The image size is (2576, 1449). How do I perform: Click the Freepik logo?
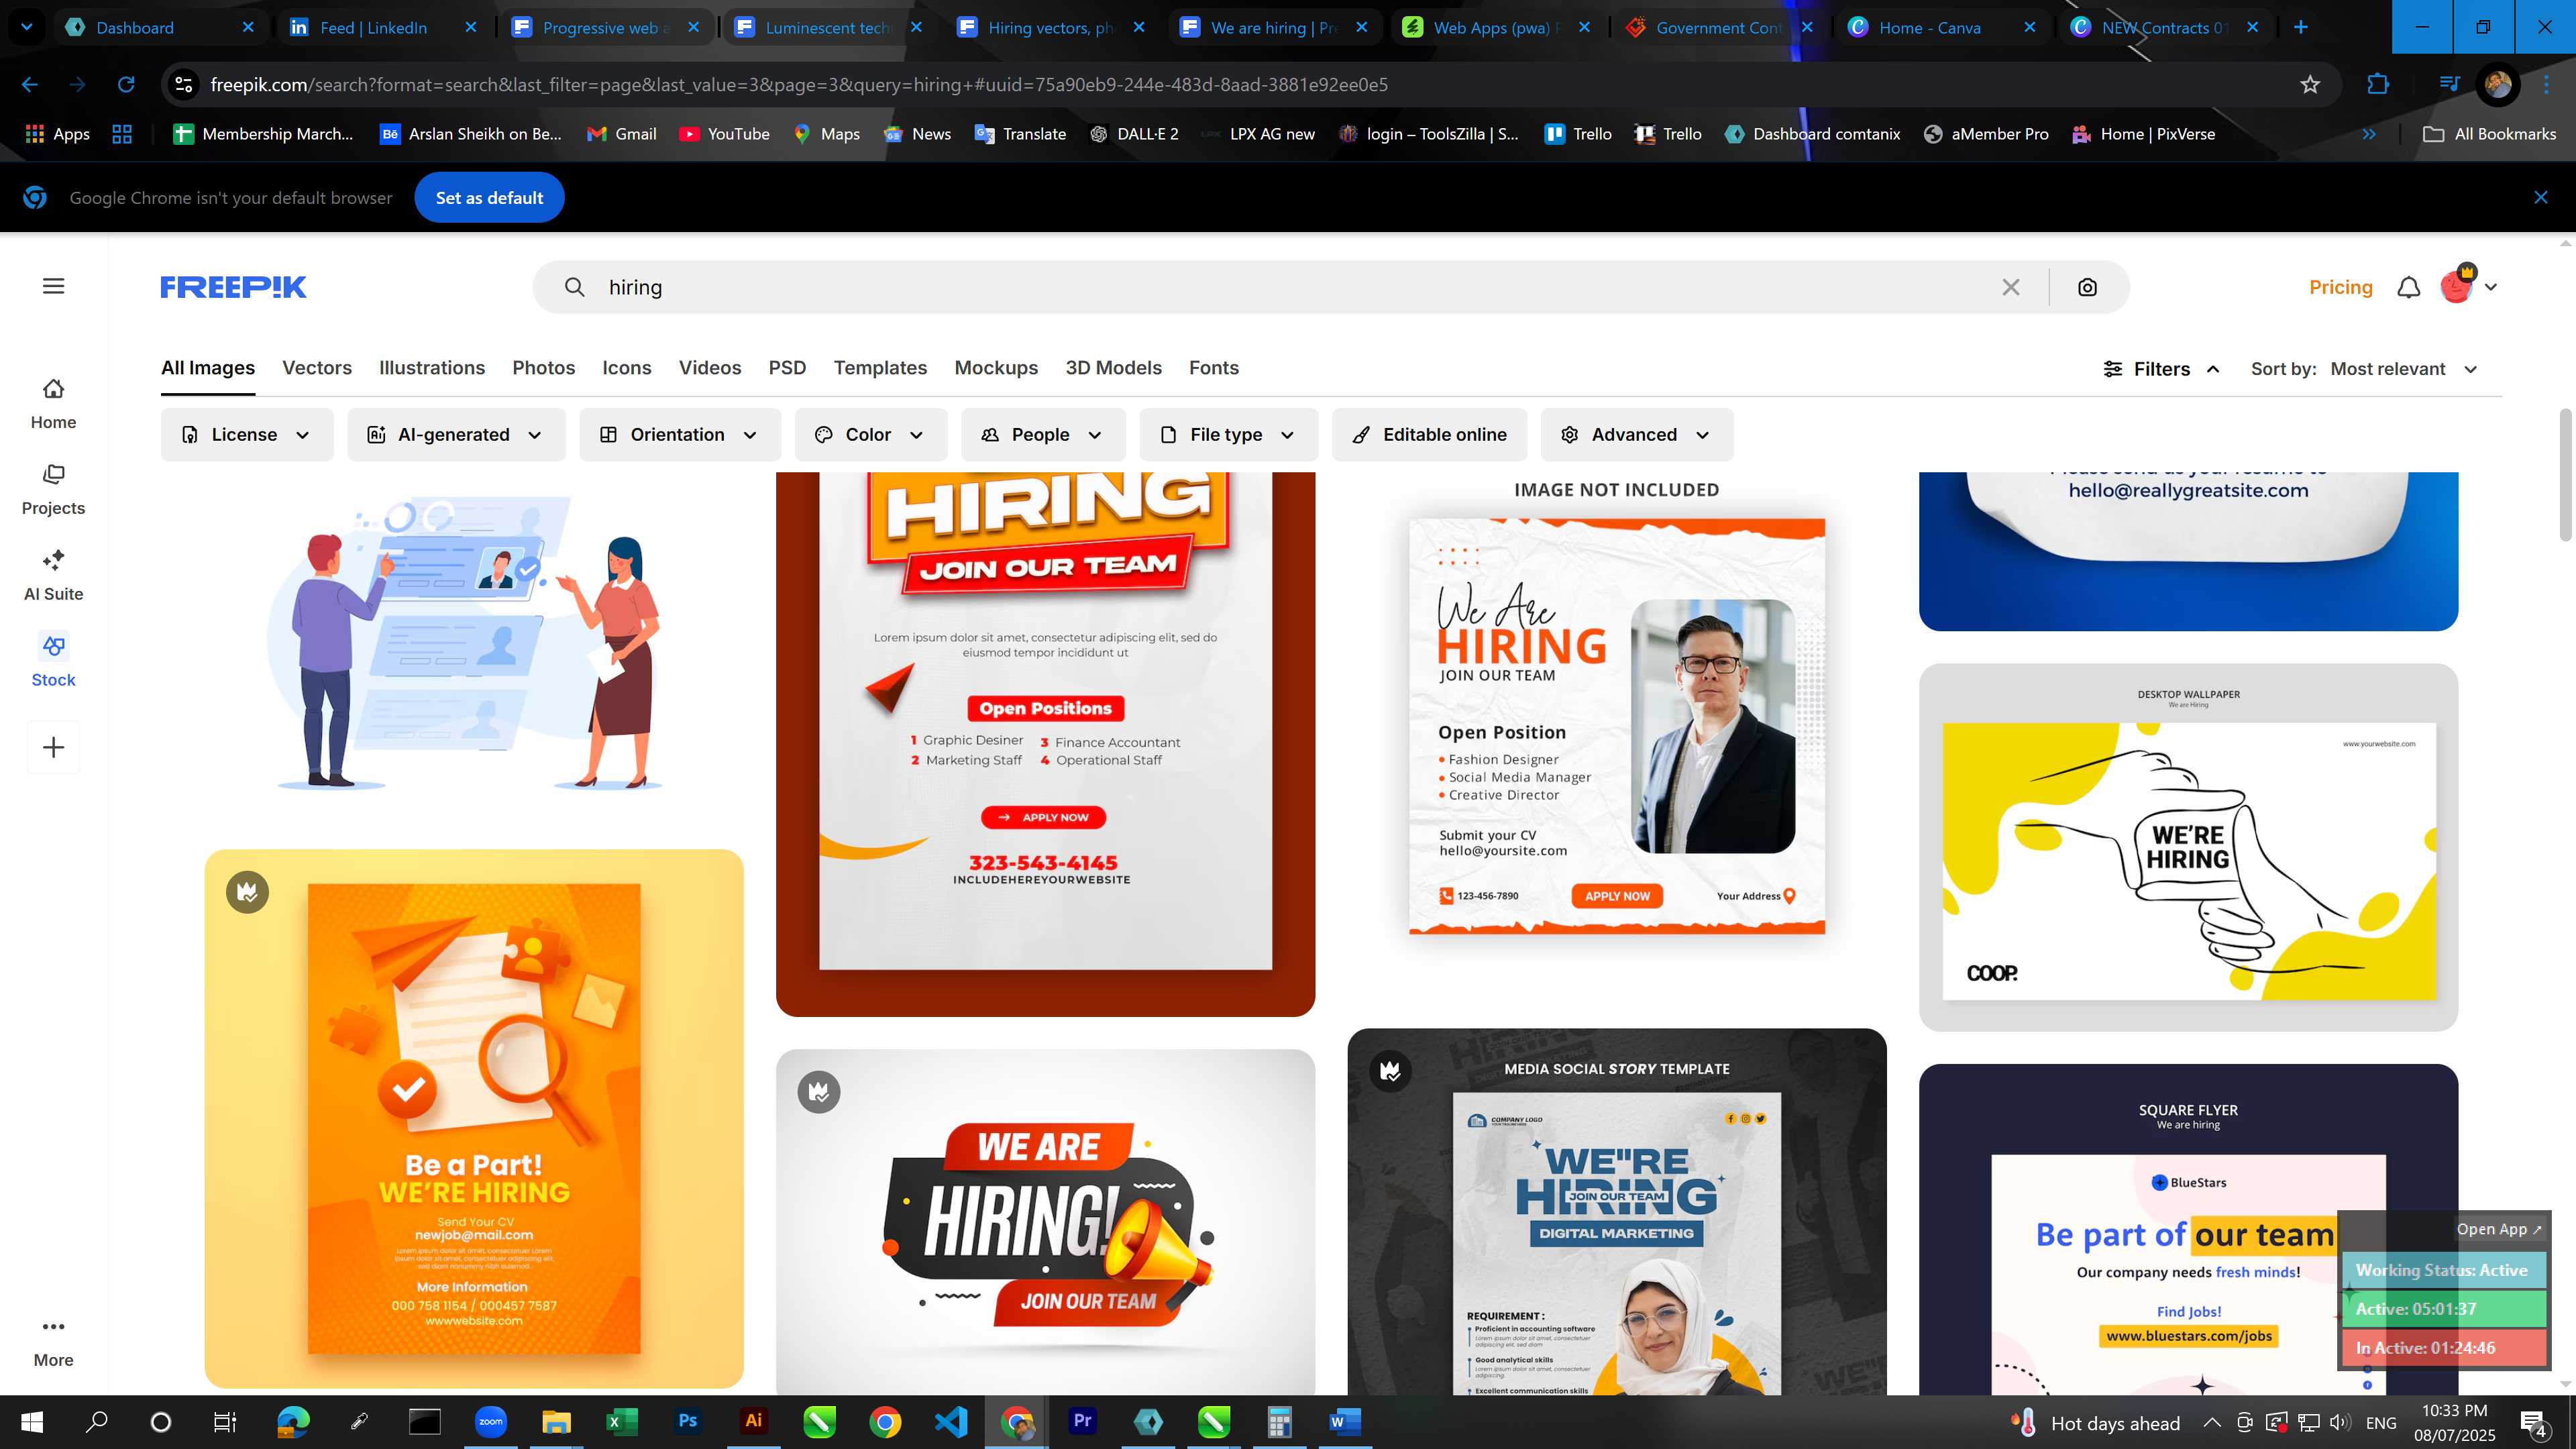233,288
